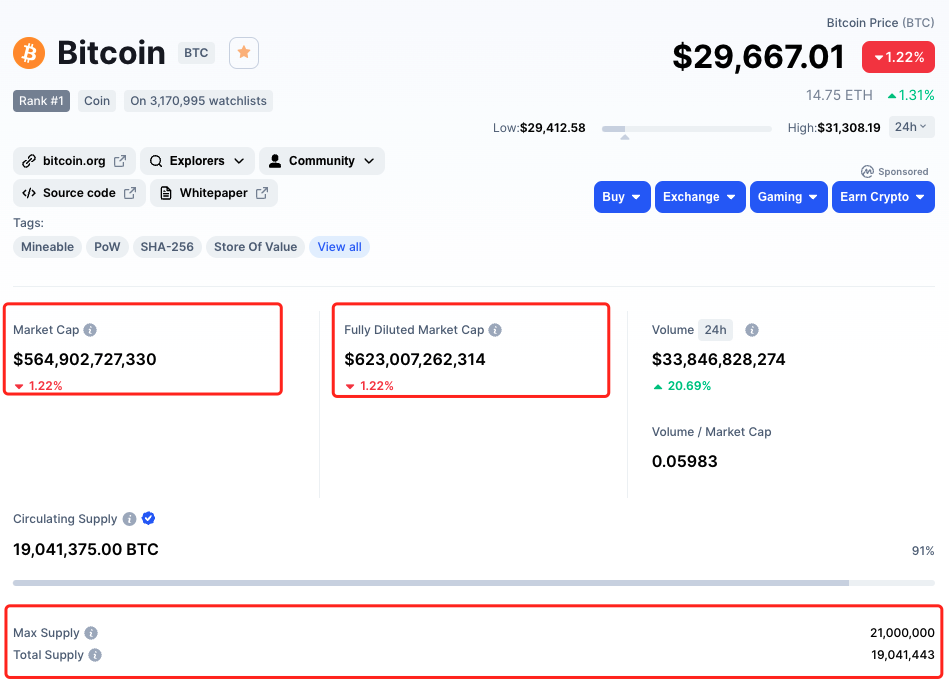
Task: Click the Market Cap value $564,902,727,330
Action: pyautogui.click(x=85, y=360)
